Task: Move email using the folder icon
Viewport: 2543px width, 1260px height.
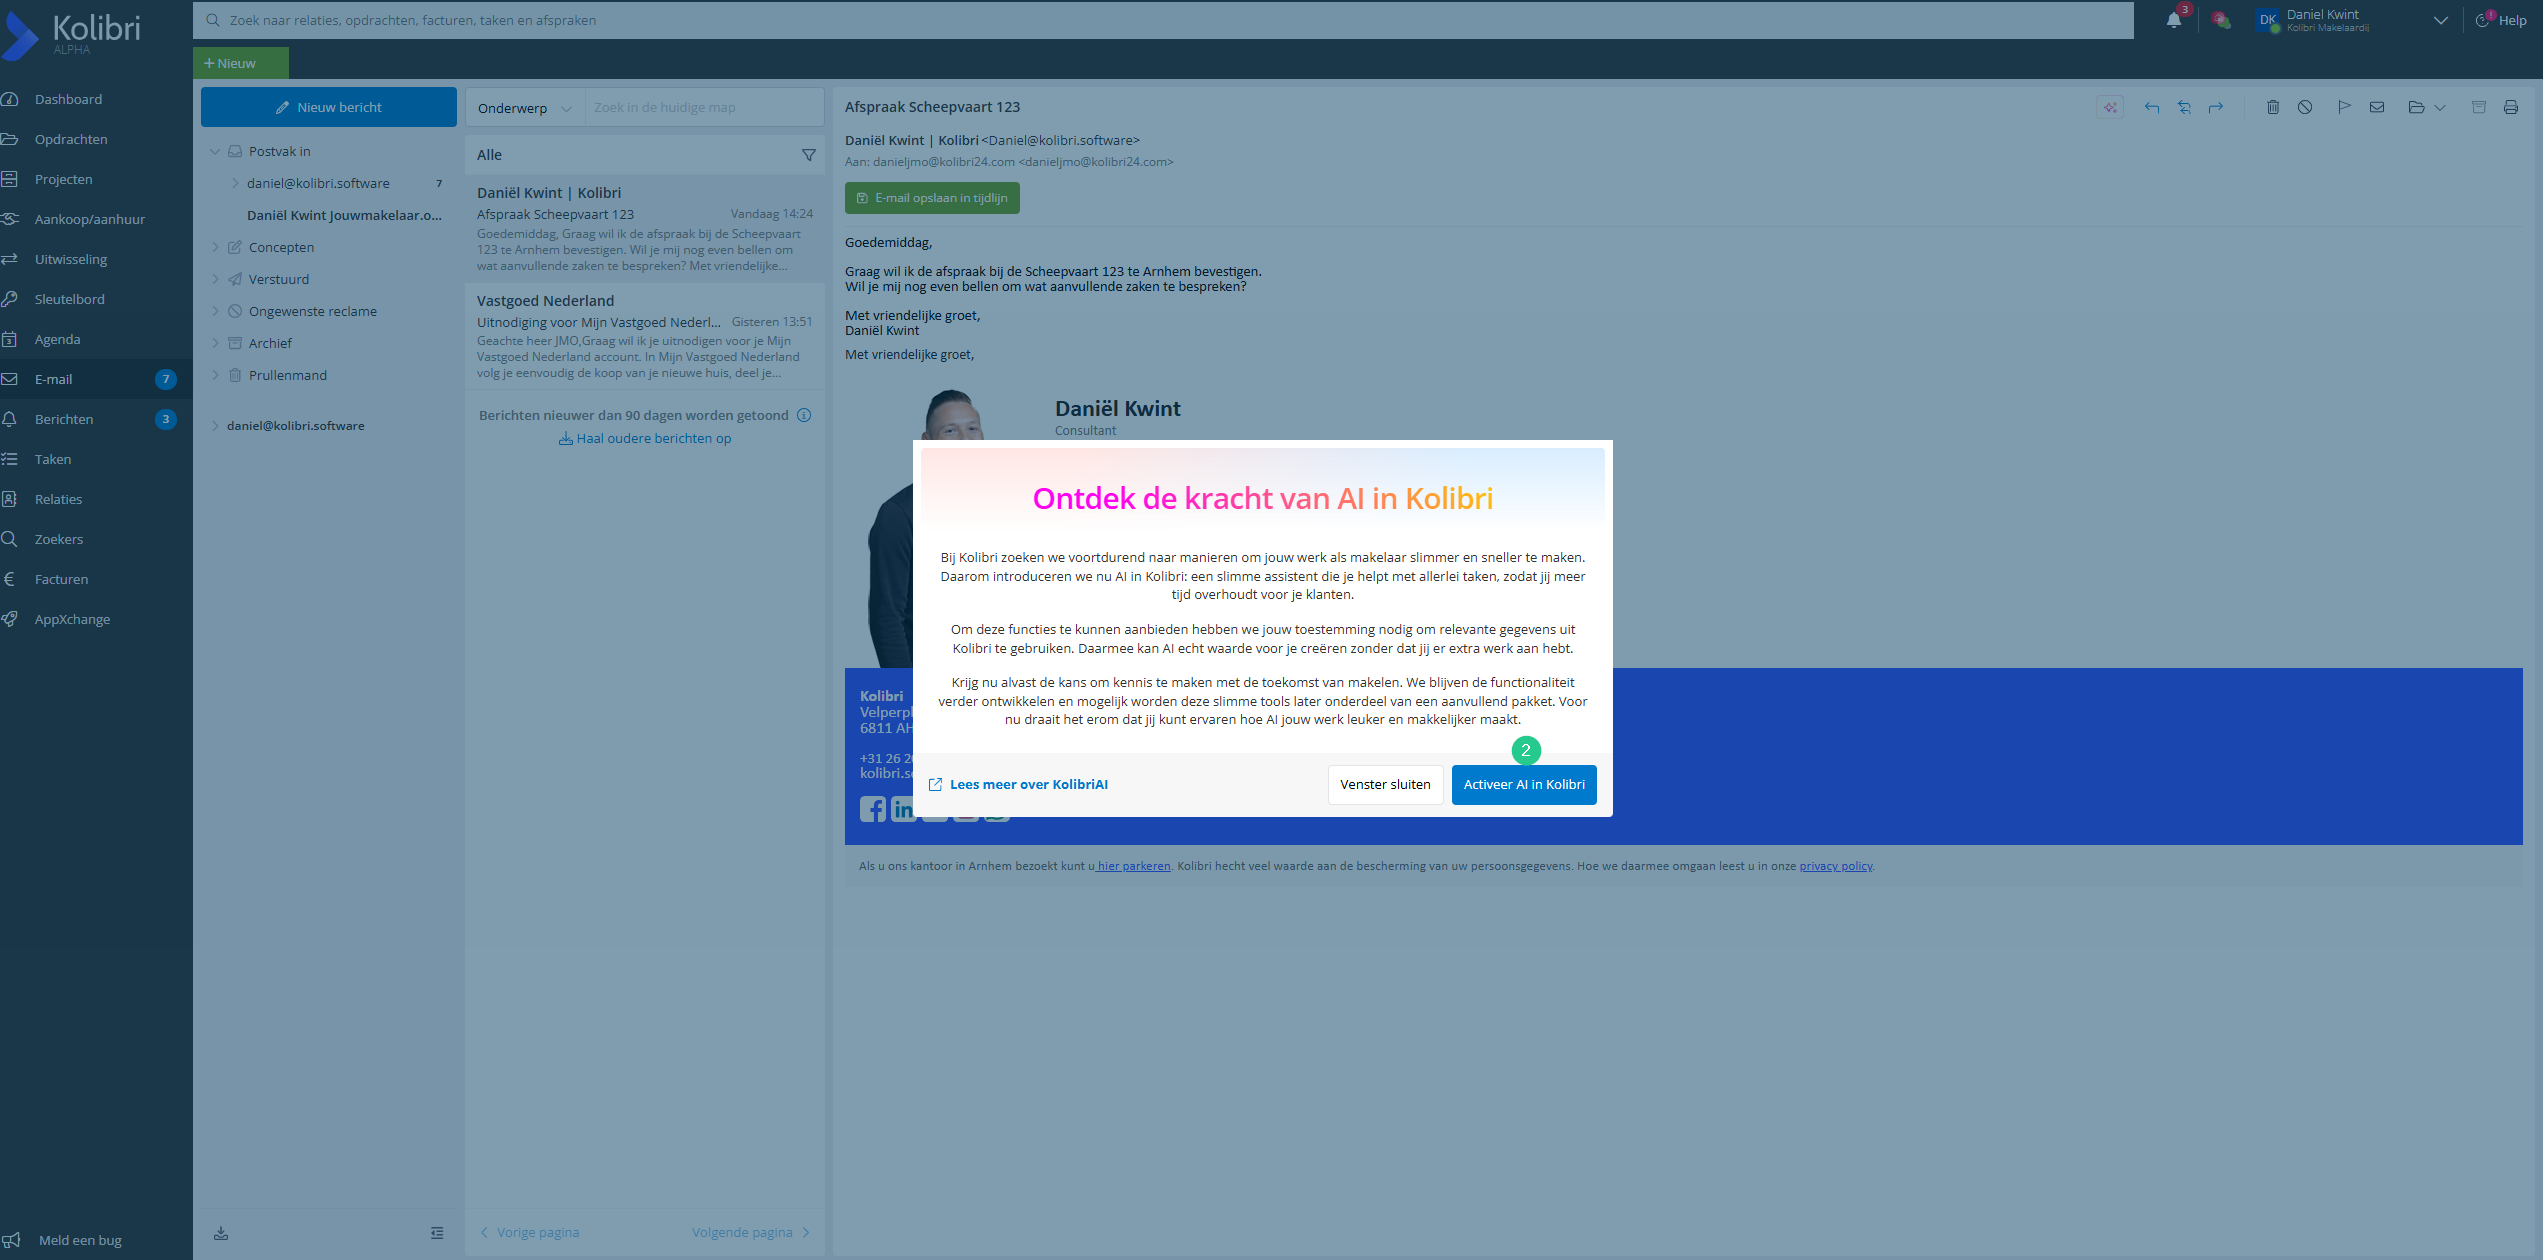Action: tap(2416, 107)
